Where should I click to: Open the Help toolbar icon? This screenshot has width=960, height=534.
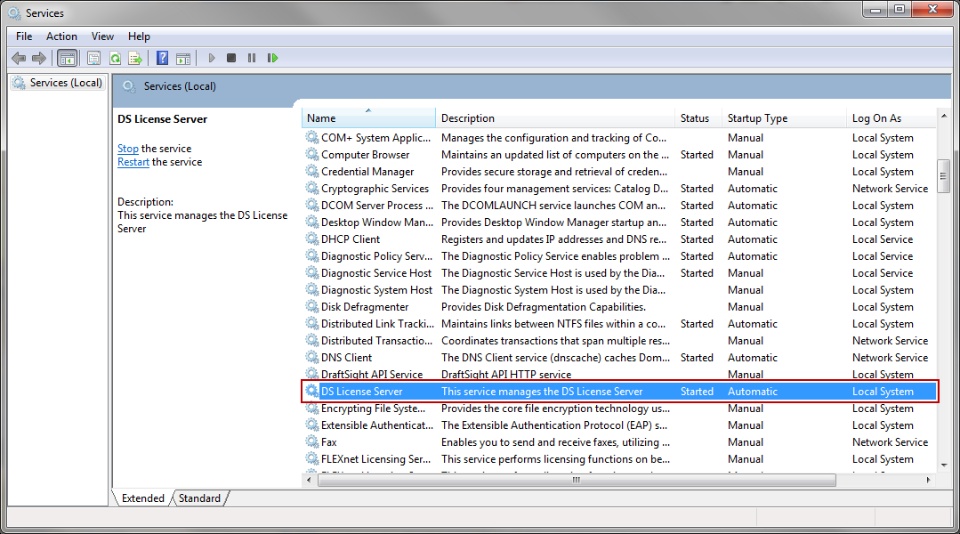click(x=162, y=58)
